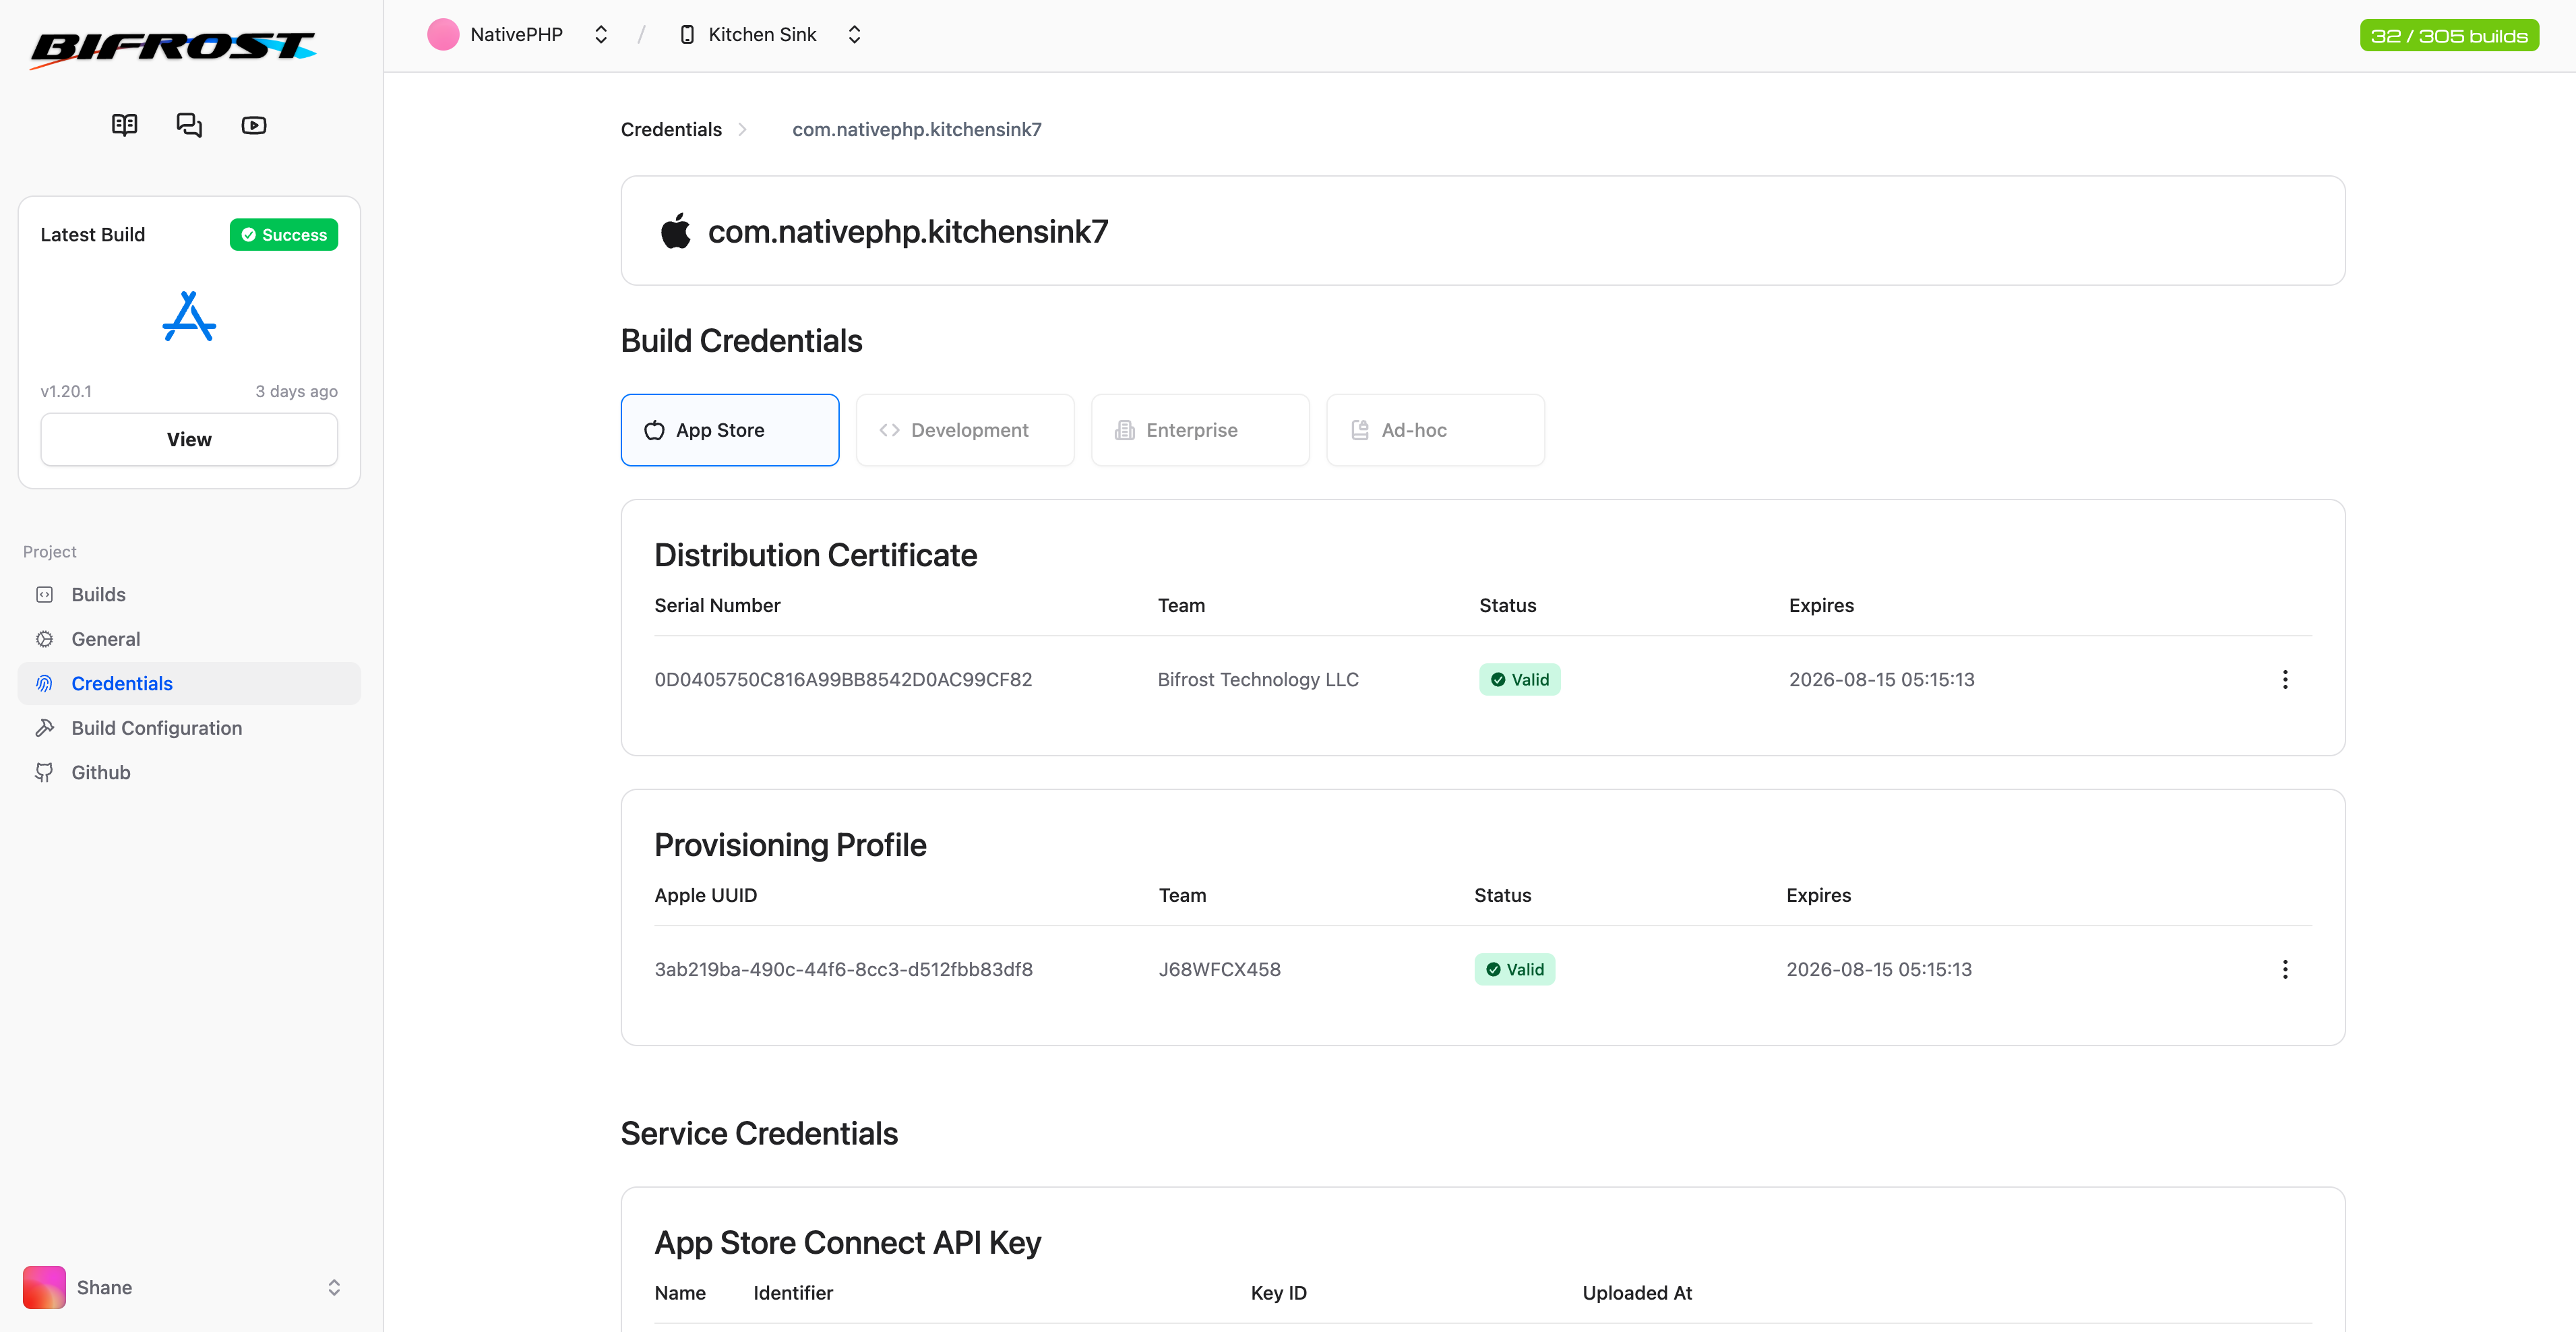Select the Builds sidebar icon
This screenshot has height=1332, width=2576.
point(45,594)
